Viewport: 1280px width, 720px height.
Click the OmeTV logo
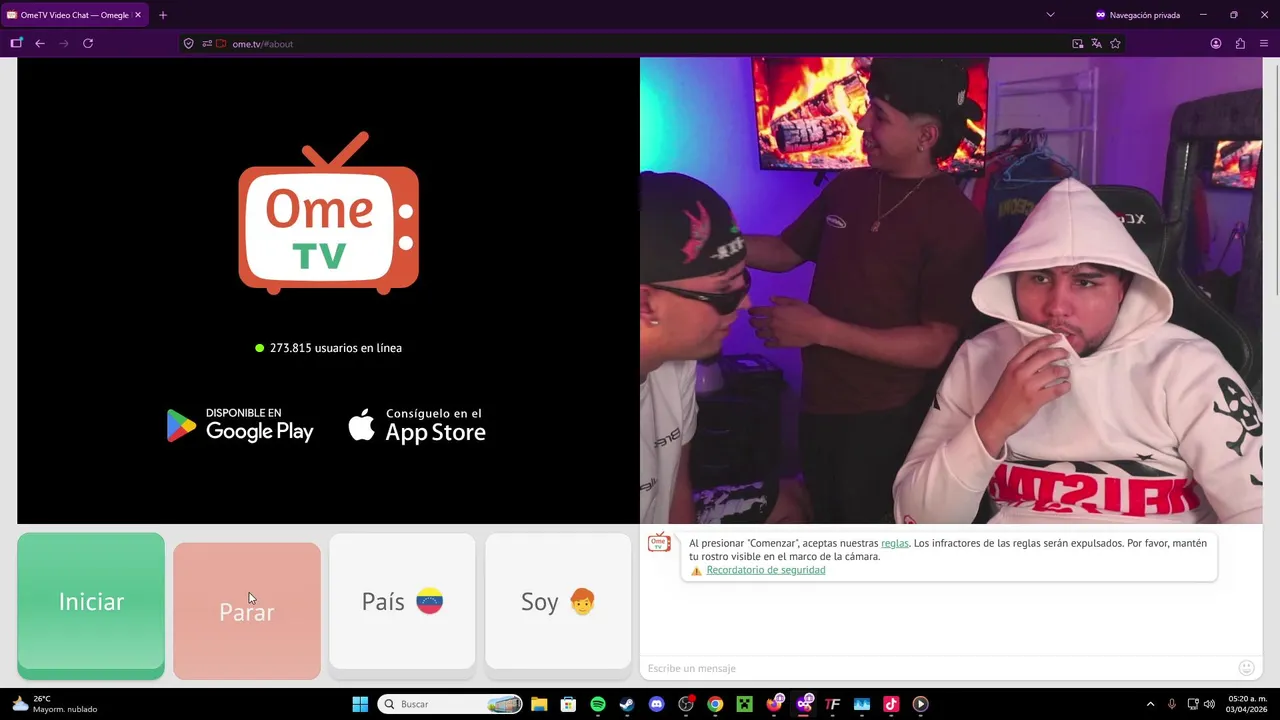click(x=329, y=212)
